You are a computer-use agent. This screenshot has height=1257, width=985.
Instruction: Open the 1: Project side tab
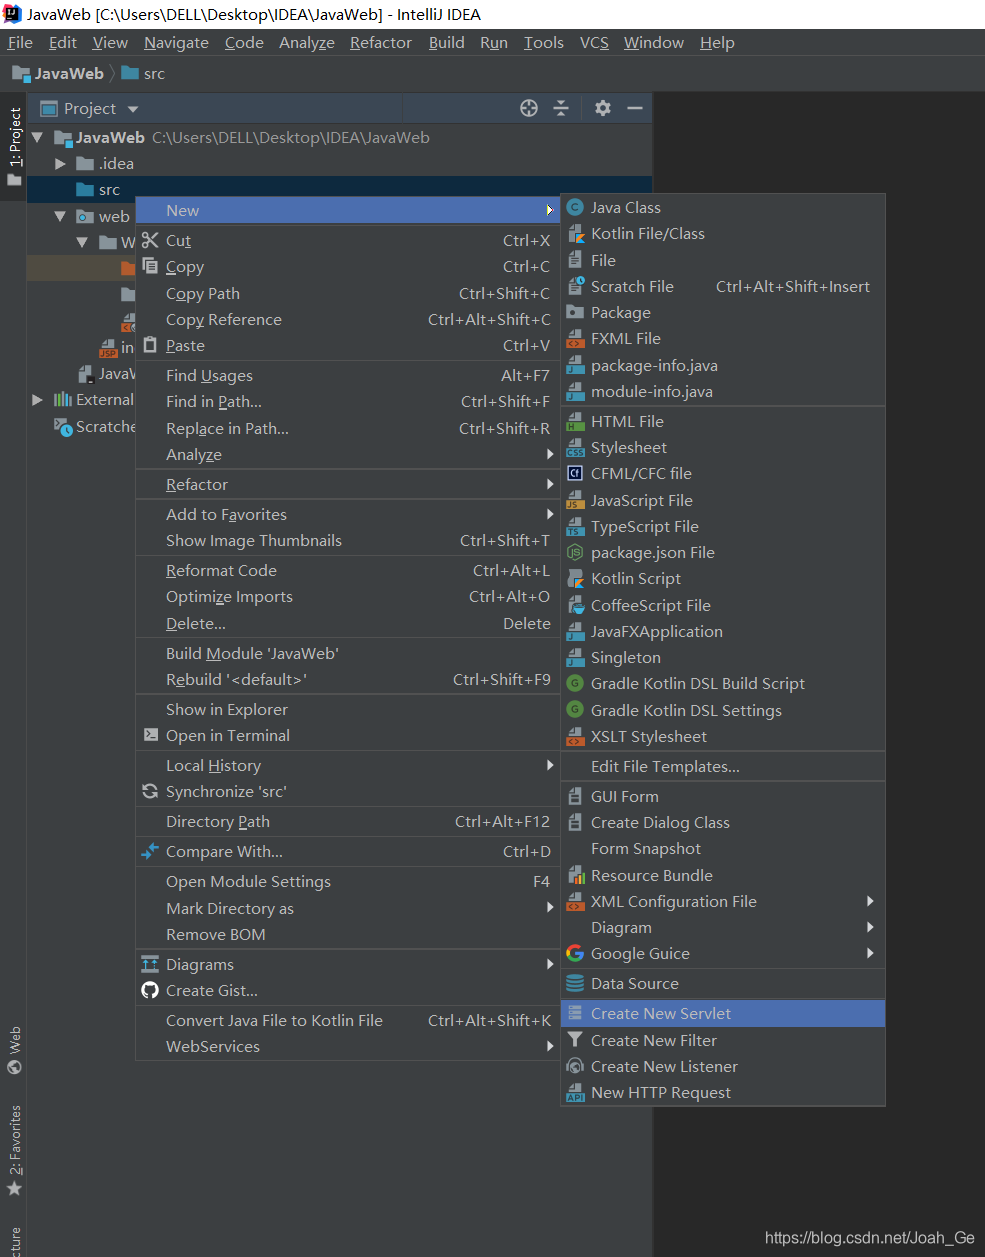(x=14, y=147)
